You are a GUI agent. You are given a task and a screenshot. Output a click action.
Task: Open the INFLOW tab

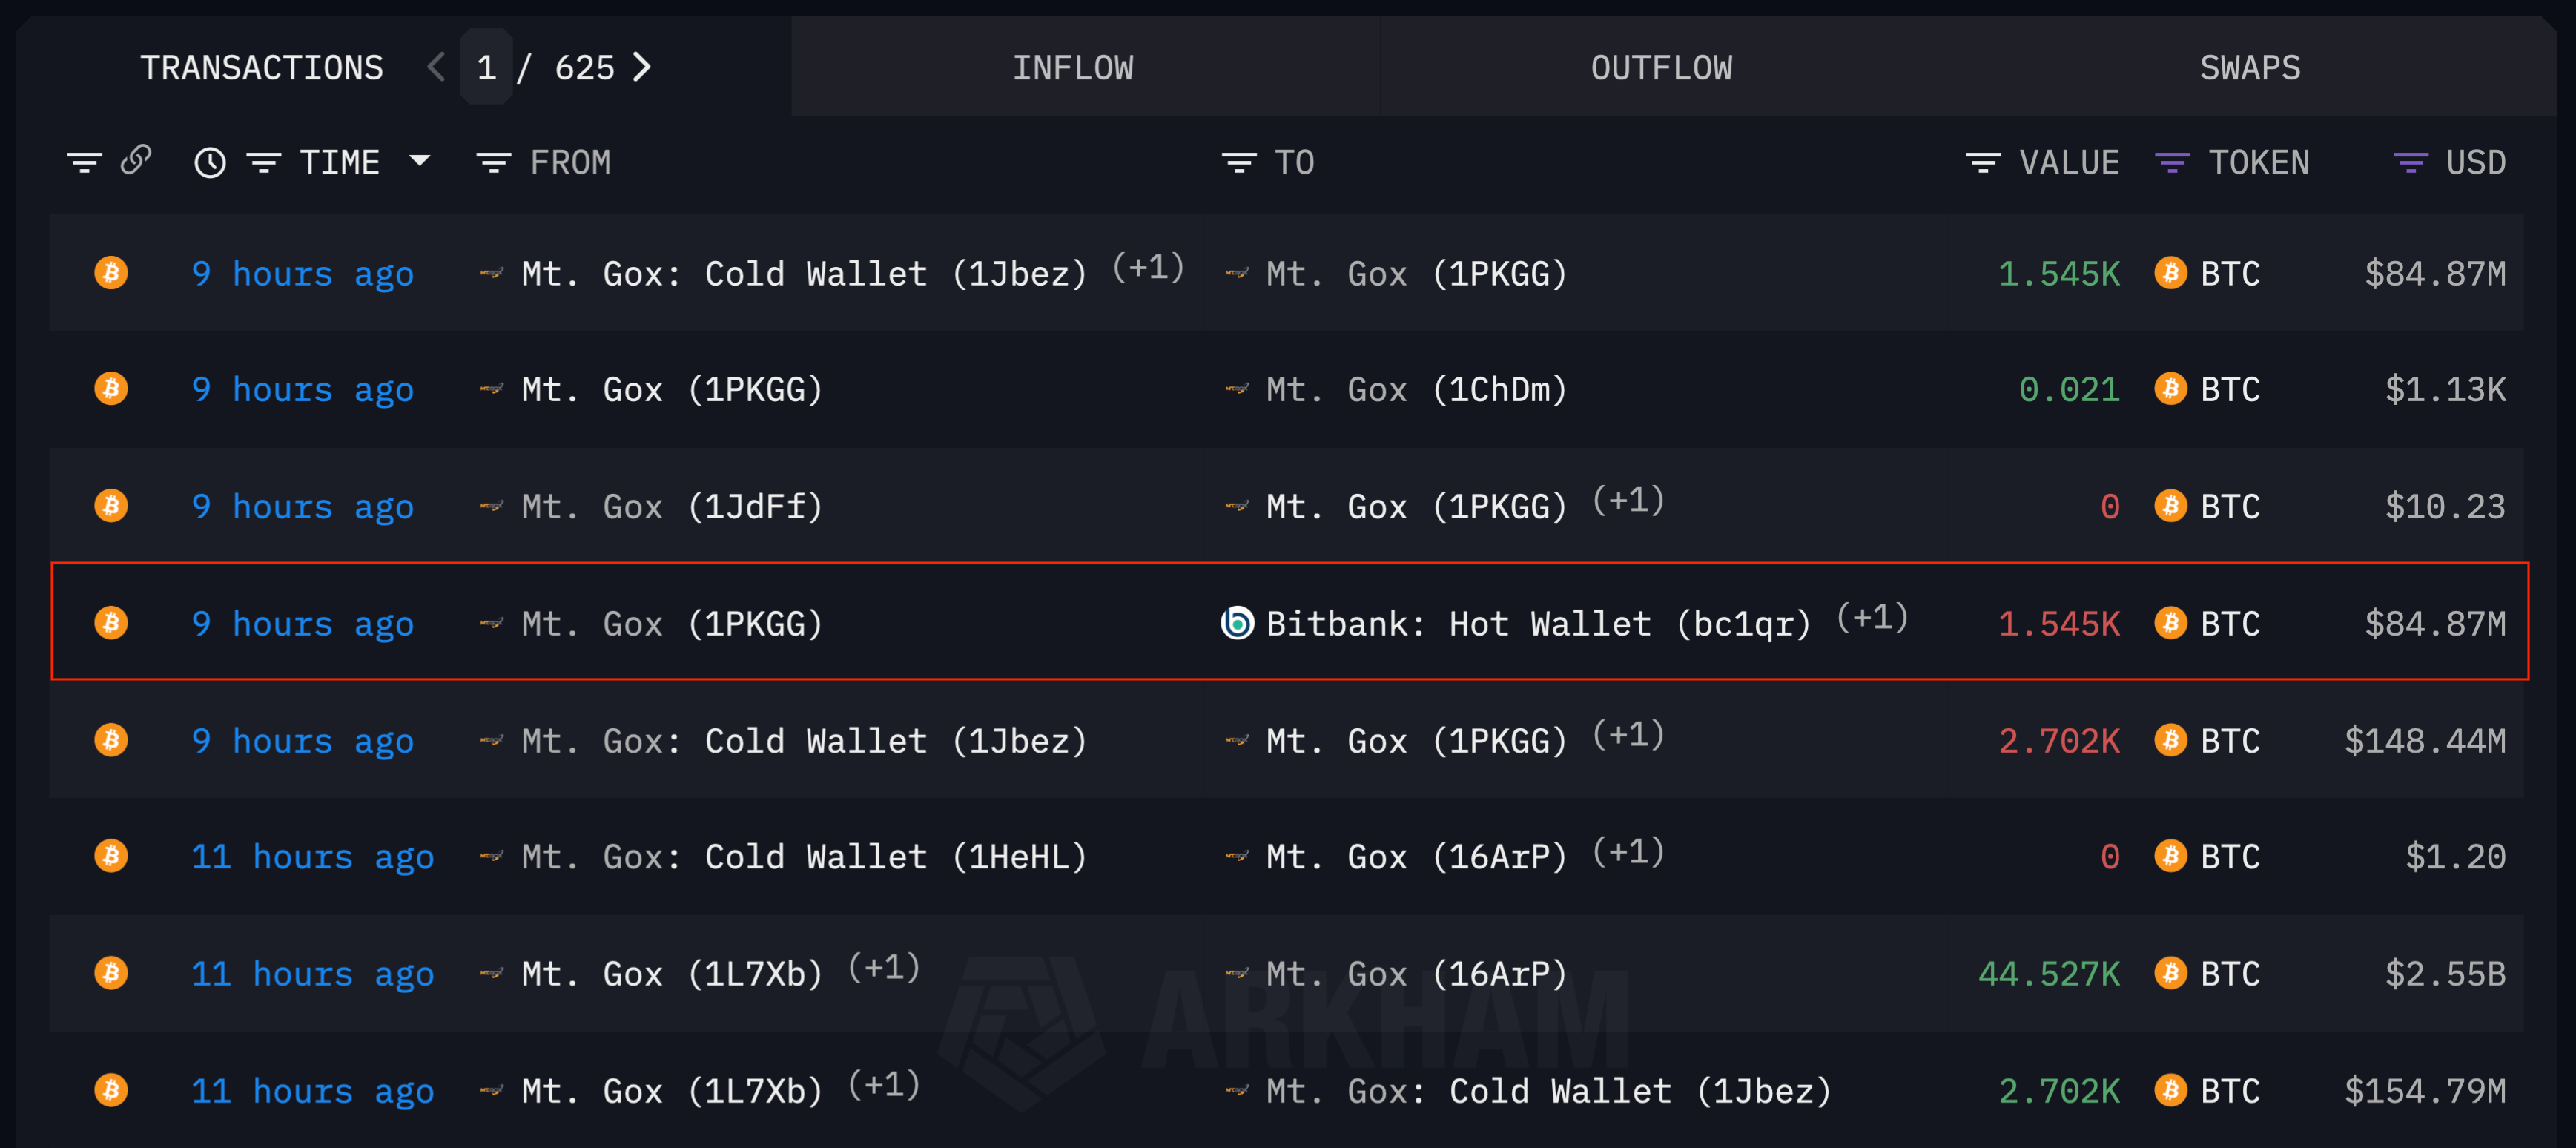tap(1072, 67)
